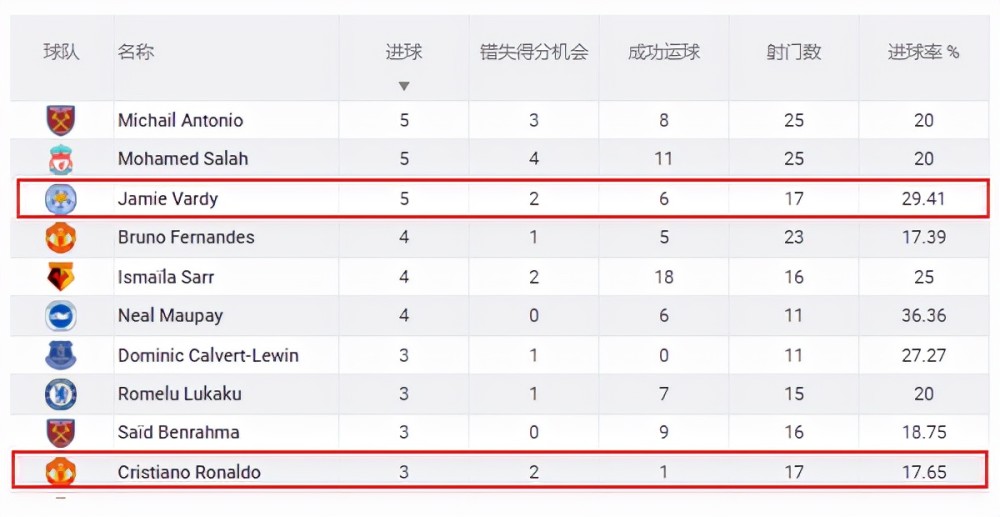This screenshot has height=517, width=1000.
Task: Sort table by 错失得分机会 column header
Action: click(x=534, y=52)
